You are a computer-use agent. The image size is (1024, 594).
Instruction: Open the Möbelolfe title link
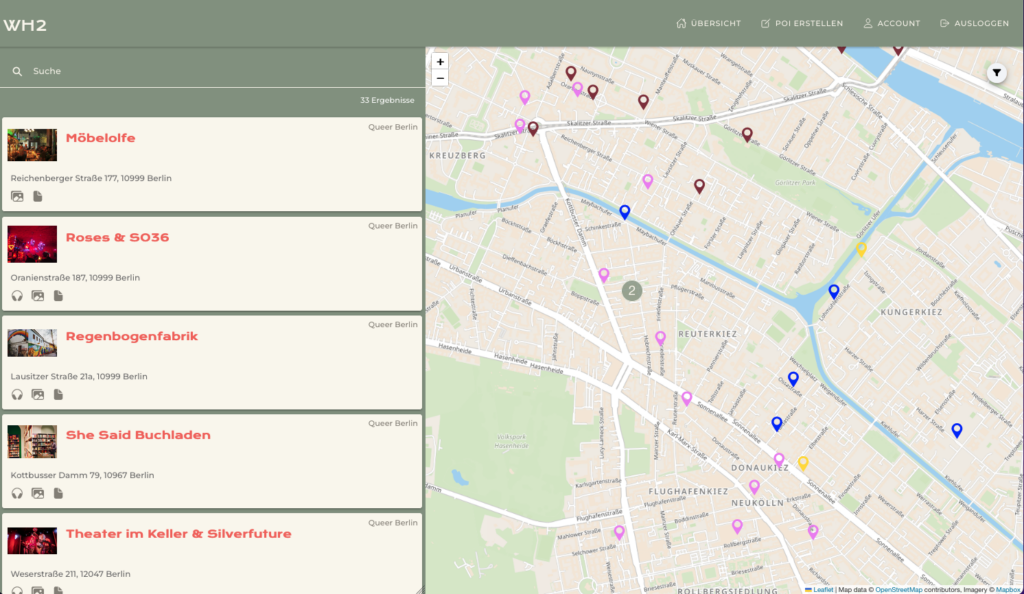tap(100, 138)
